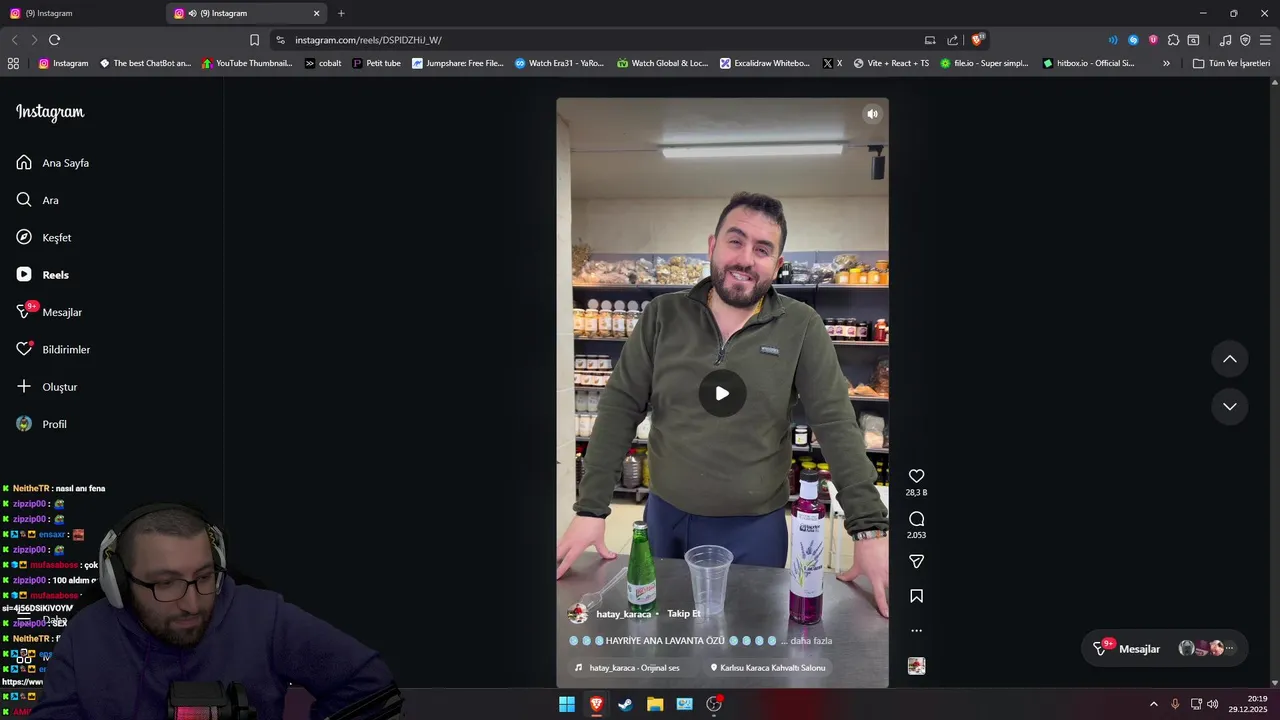Open audio thumbnail beside the reel

[916, 666]
